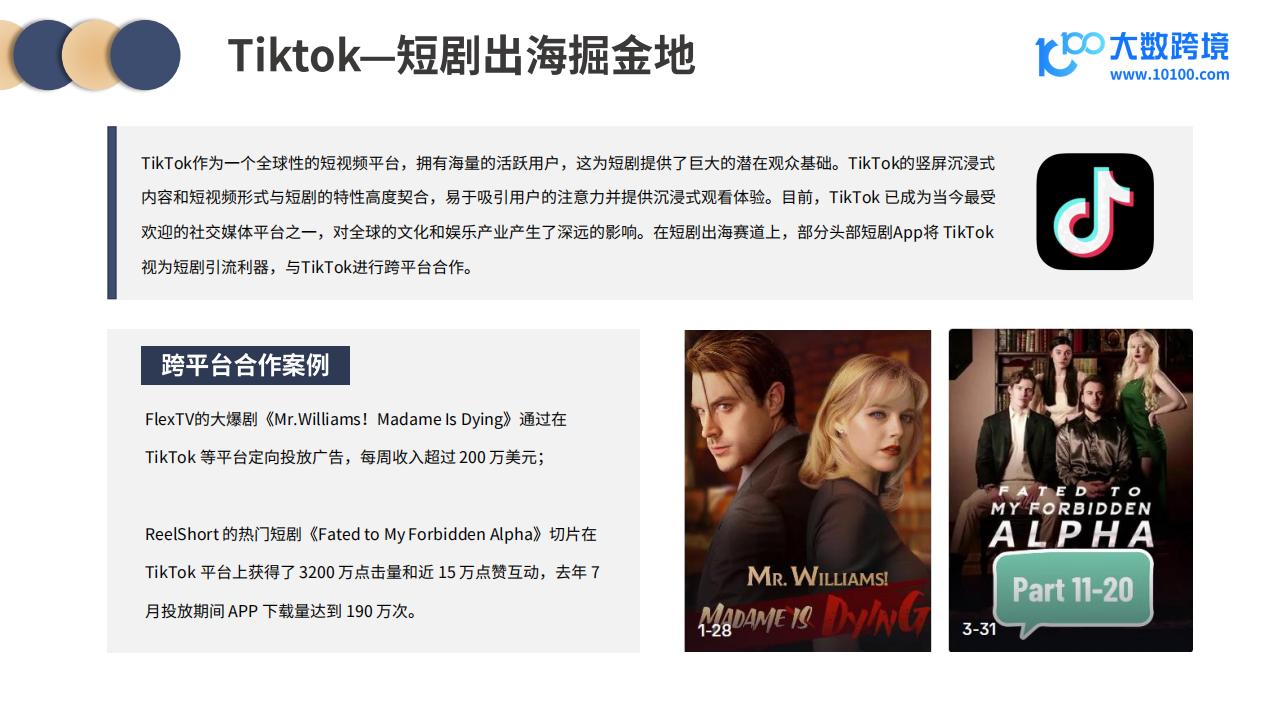Image resolution: width=1280 pixels, height=720 pixels.
Task: Click the TikTok introduction paragraph
Action: [568, 214]
